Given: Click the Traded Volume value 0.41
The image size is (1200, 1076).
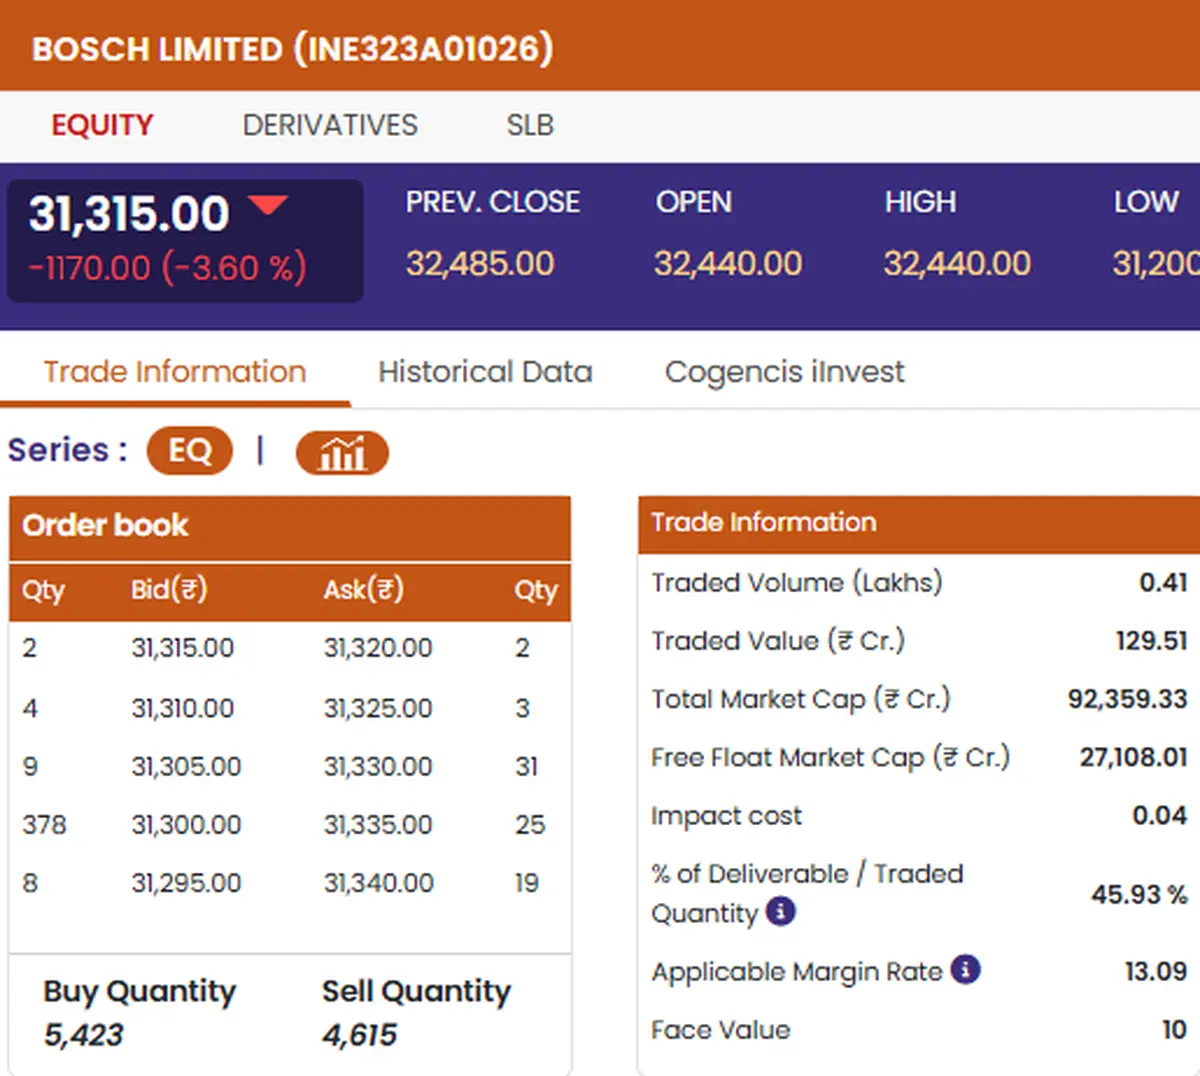Looking at the screenshot, I should pyautogui.click(x=1164, y=582).
